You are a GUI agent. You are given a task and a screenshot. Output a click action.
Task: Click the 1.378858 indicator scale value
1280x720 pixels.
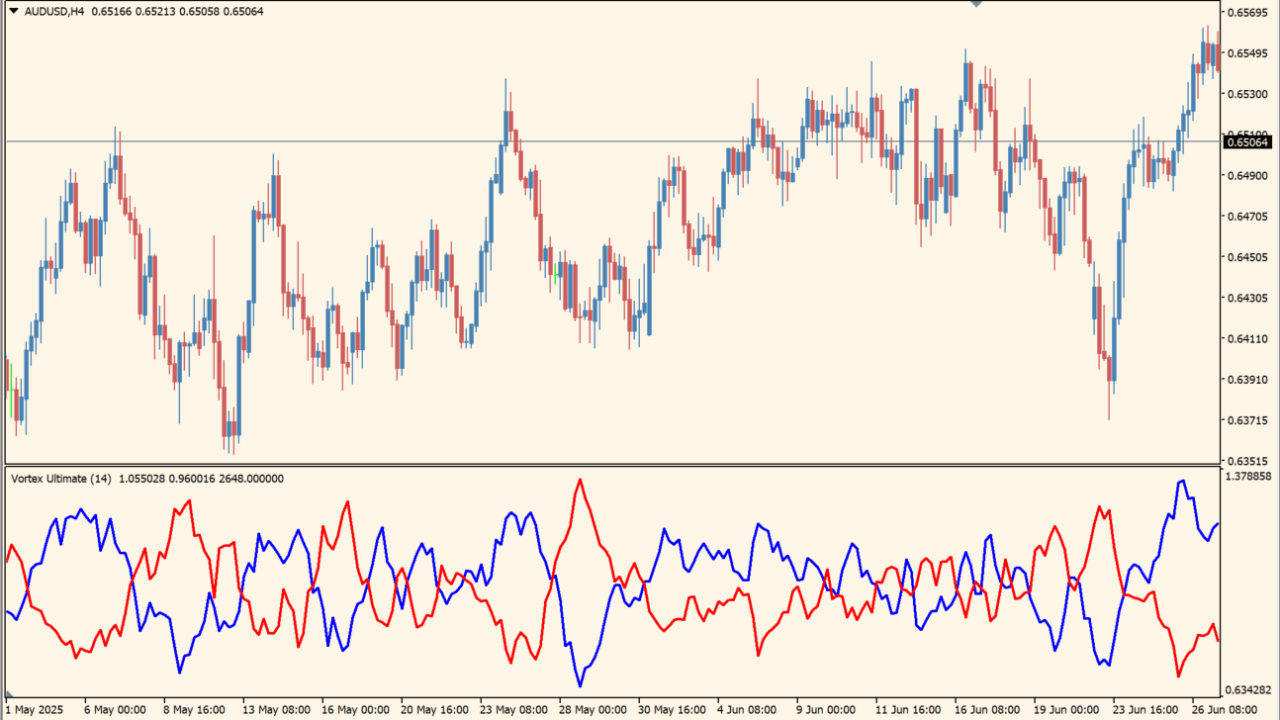pos(1251,477)
